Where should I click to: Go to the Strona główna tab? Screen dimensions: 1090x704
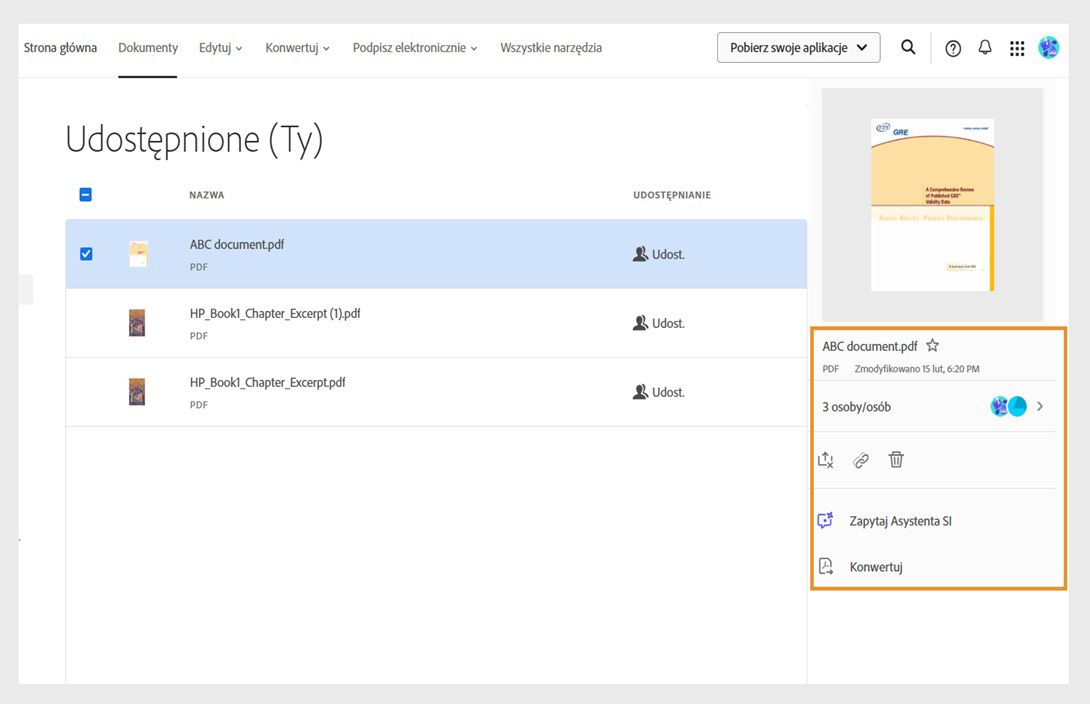coord(60,48)
